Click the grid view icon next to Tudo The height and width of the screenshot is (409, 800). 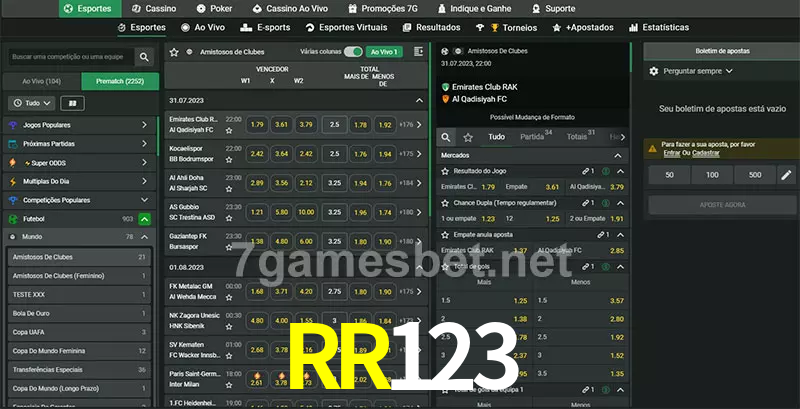tap(72, 104)
